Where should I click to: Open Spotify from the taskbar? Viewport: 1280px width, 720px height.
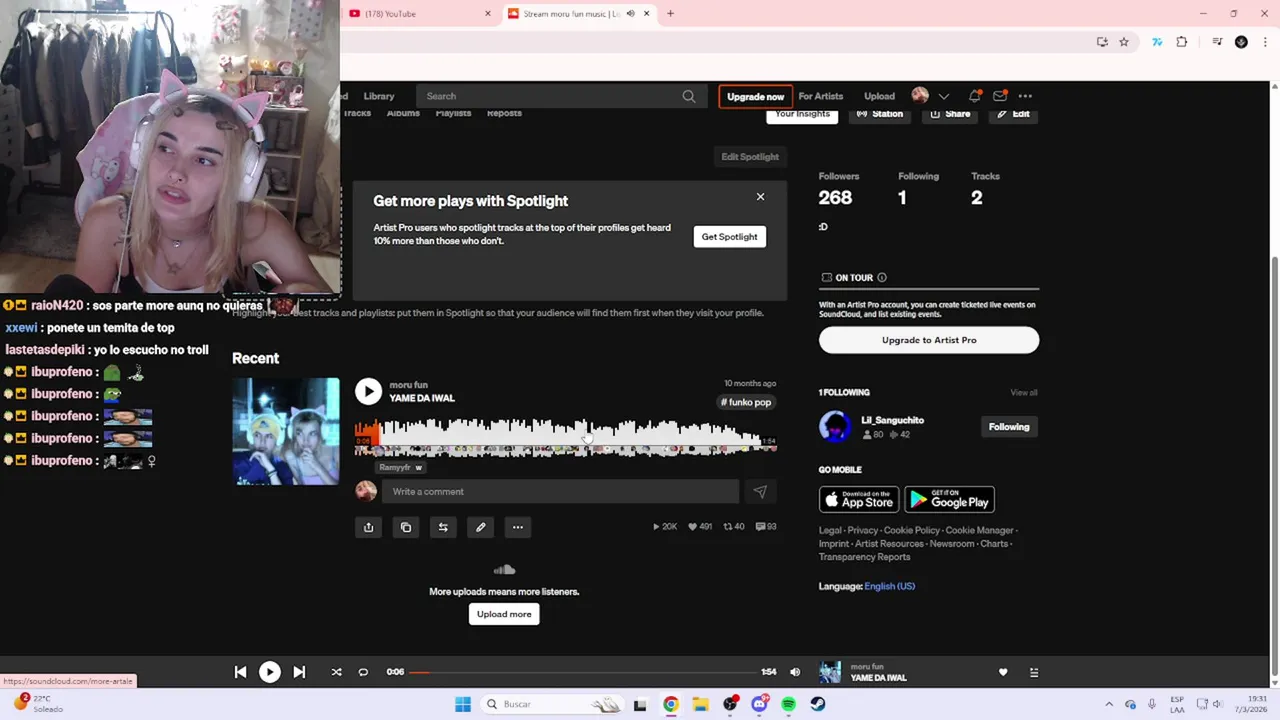coord(788,704)
